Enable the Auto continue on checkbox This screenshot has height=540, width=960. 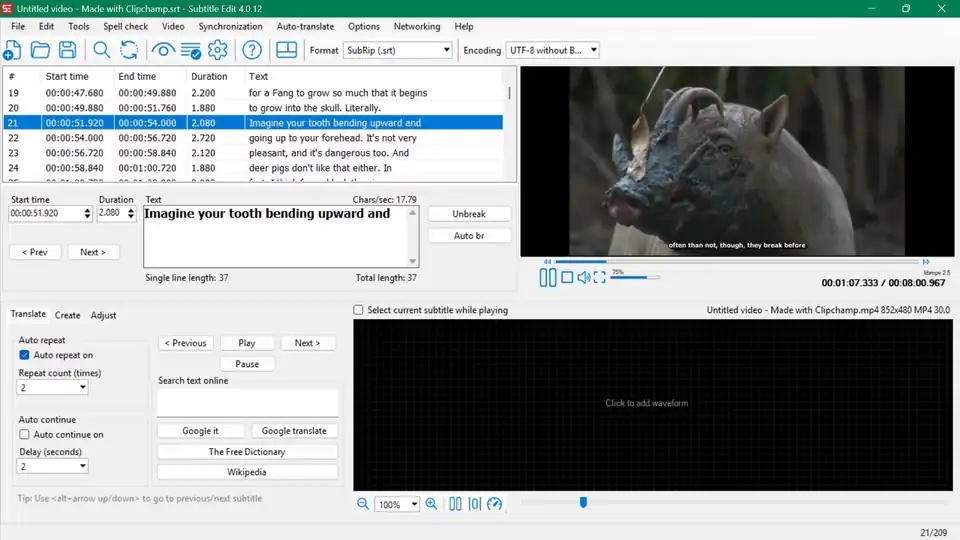point(24,435)
